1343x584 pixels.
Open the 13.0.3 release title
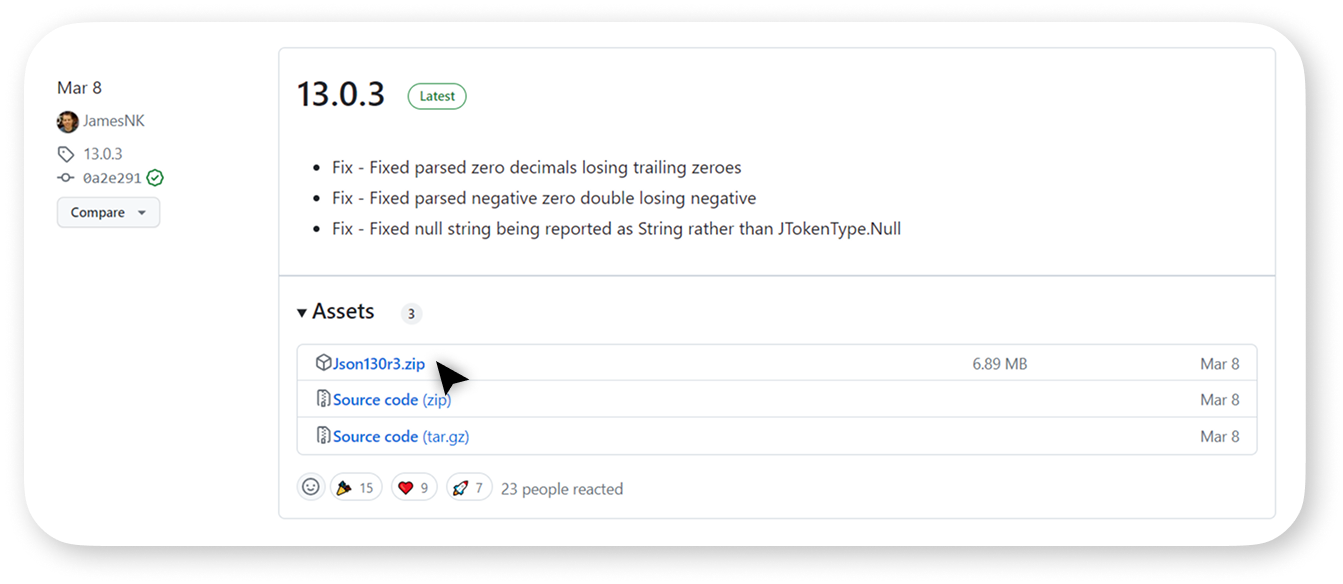341,94
